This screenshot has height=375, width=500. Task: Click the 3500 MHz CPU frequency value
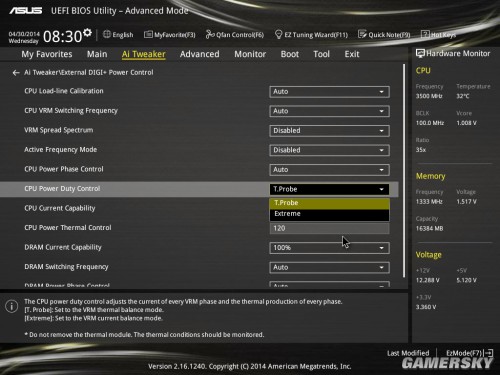[429, 96]
